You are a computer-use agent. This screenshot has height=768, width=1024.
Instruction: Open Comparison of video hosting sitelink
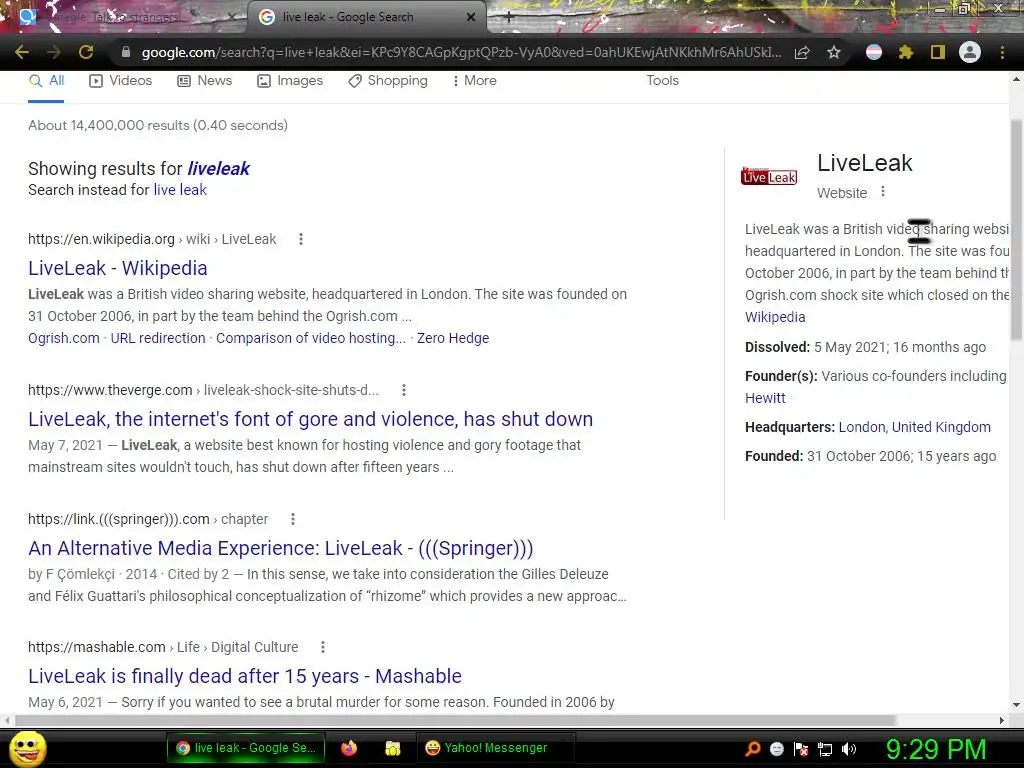pyautogui.click(x=311, y=338)
